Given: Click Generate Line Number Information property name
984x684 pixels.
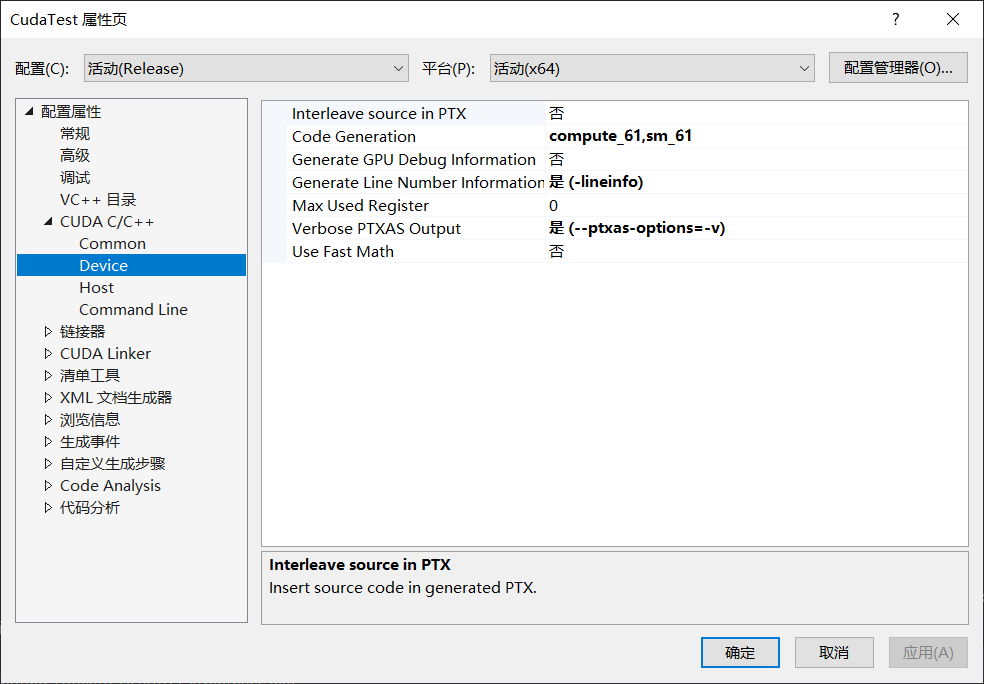Looking at the screenshot, I should [417, 183].
